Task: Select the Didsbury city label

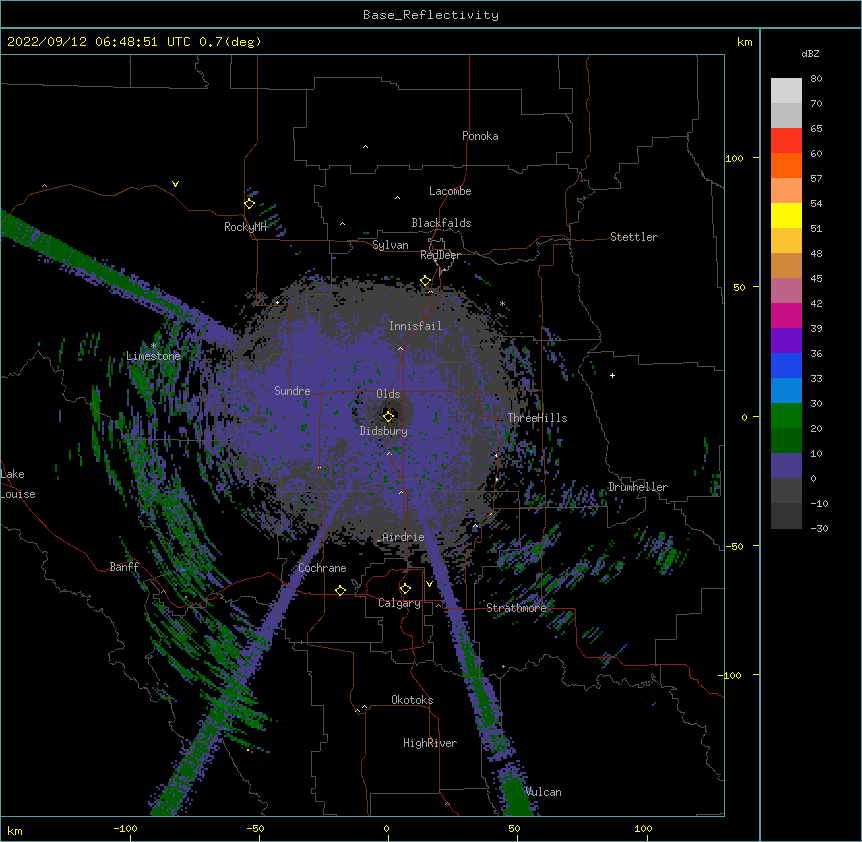Action: [x=384, y=431]
